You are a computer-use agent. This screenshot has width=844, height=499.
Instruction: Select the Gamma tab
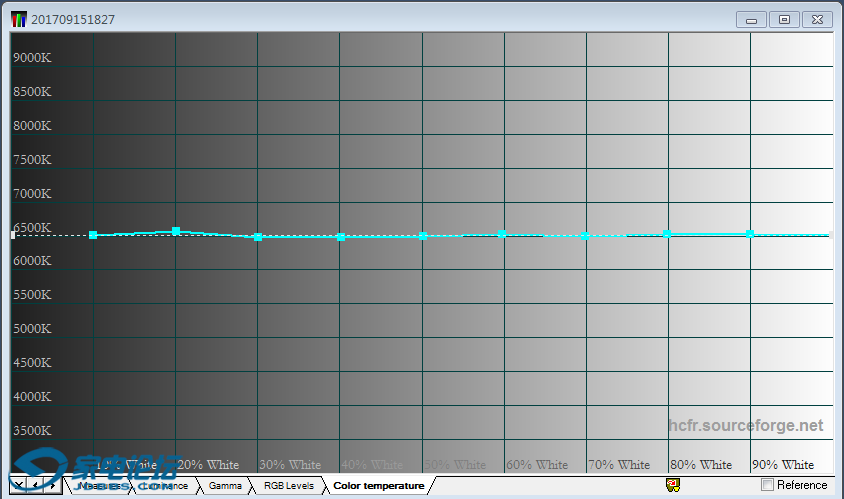tap(225, 486)
